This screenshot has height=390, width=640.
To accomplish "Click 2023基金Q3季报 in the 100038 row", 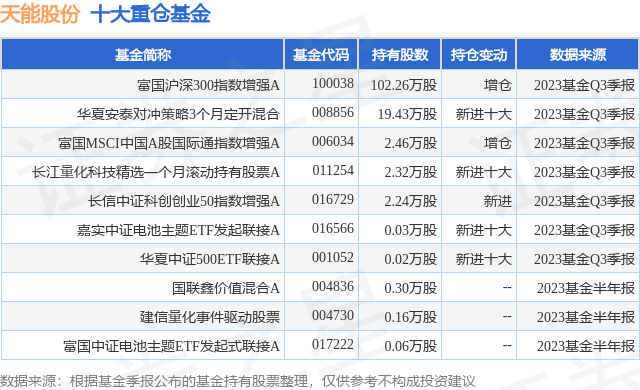I will click(584, 85).
